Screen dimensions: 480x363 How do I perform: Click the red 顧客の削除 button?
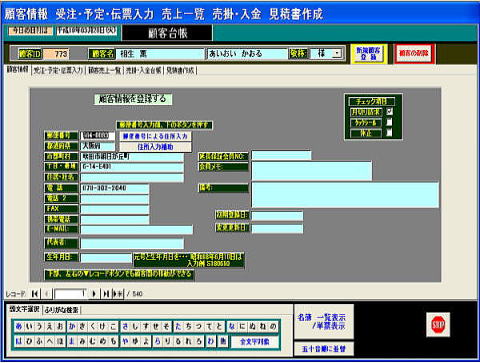[414, 53]
